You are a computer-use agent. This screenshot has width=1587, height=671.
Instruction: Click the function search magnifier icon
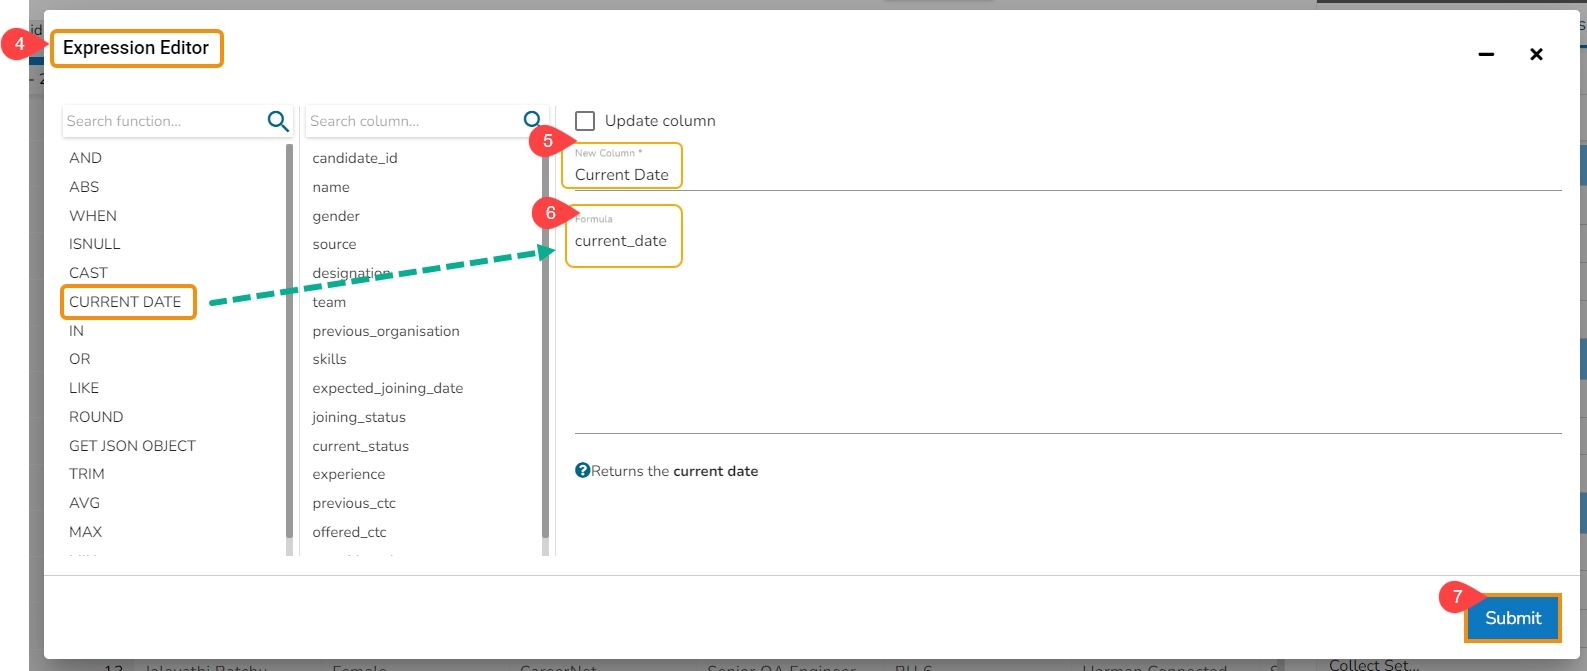[278, 121]
